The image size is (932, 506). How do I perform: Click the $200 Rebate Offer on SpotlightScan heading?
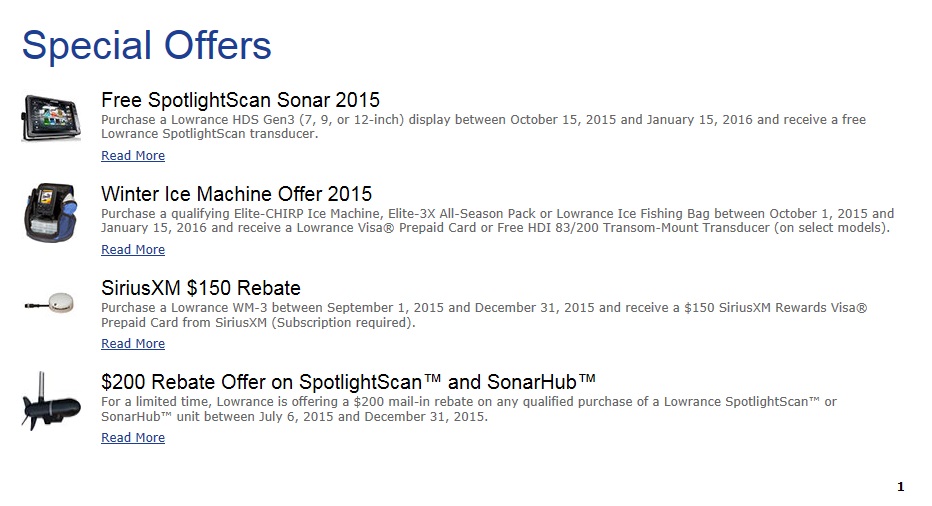[348, 382]
